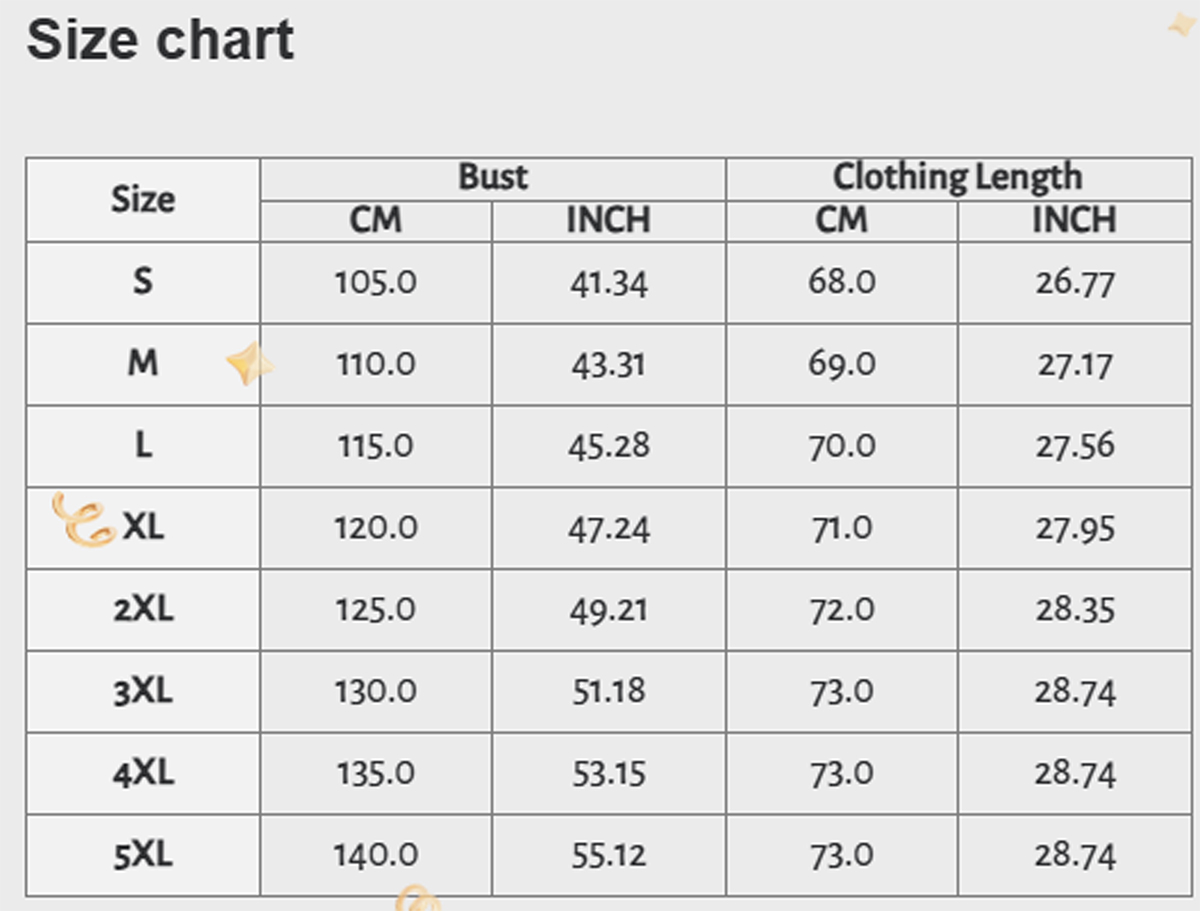This screenshot has height=912, width=1200.
Task: Click the Size column header cell
Action: coord(143,199)
